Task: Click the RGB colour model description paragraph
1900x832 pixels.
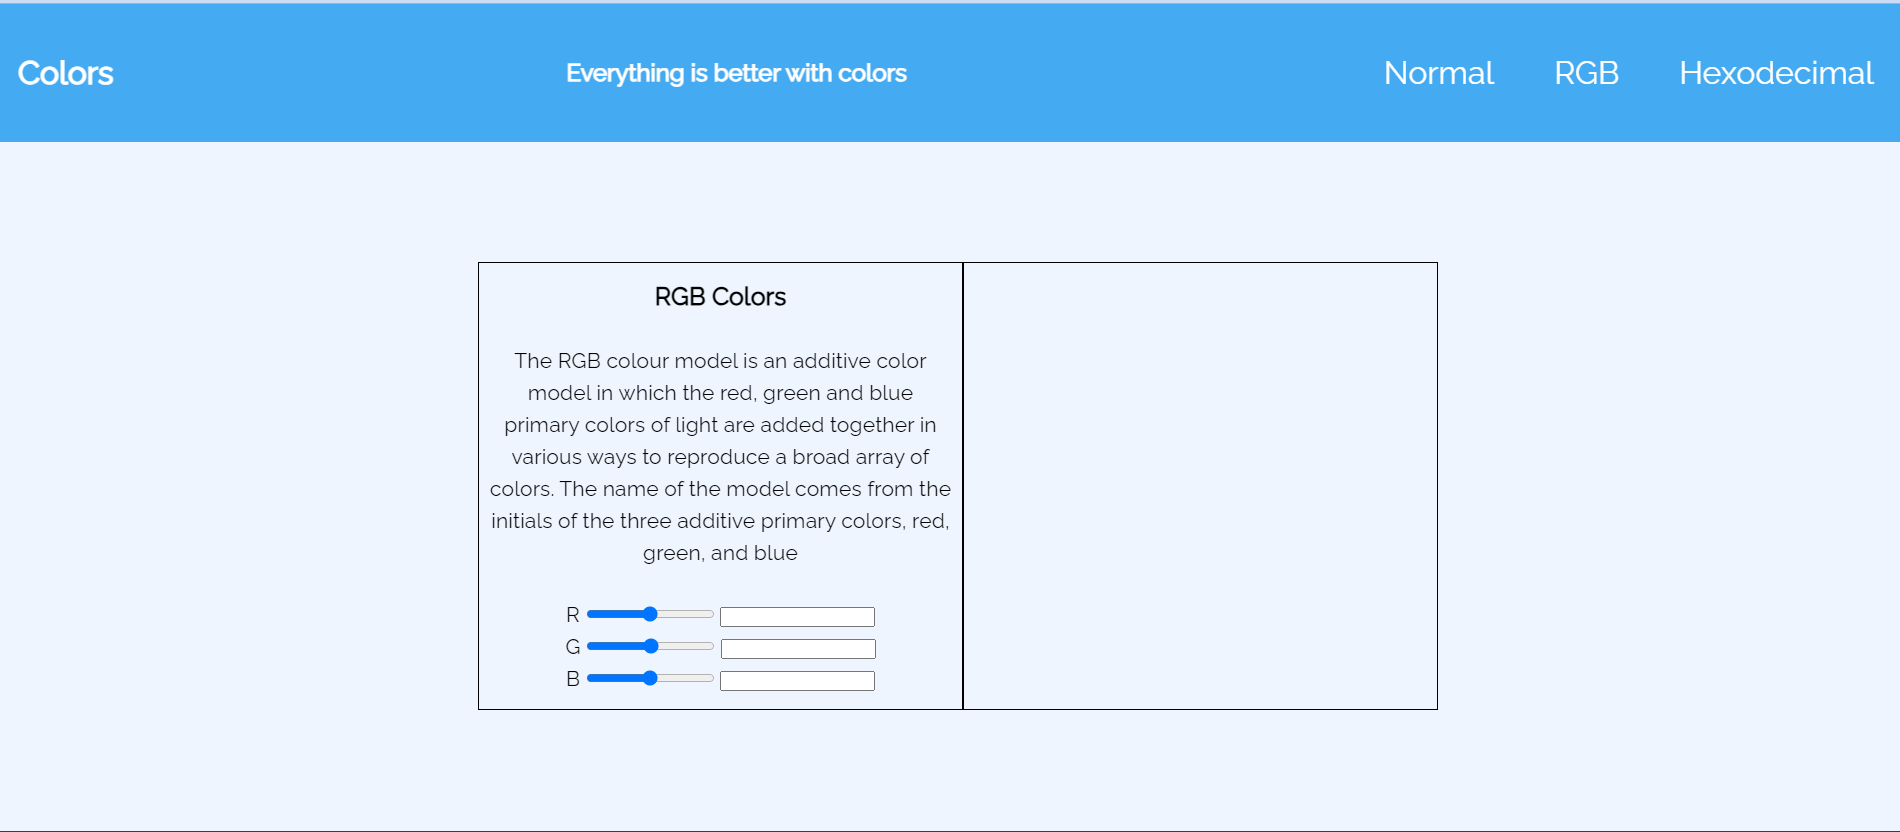Action: click(x=720, y=457)
